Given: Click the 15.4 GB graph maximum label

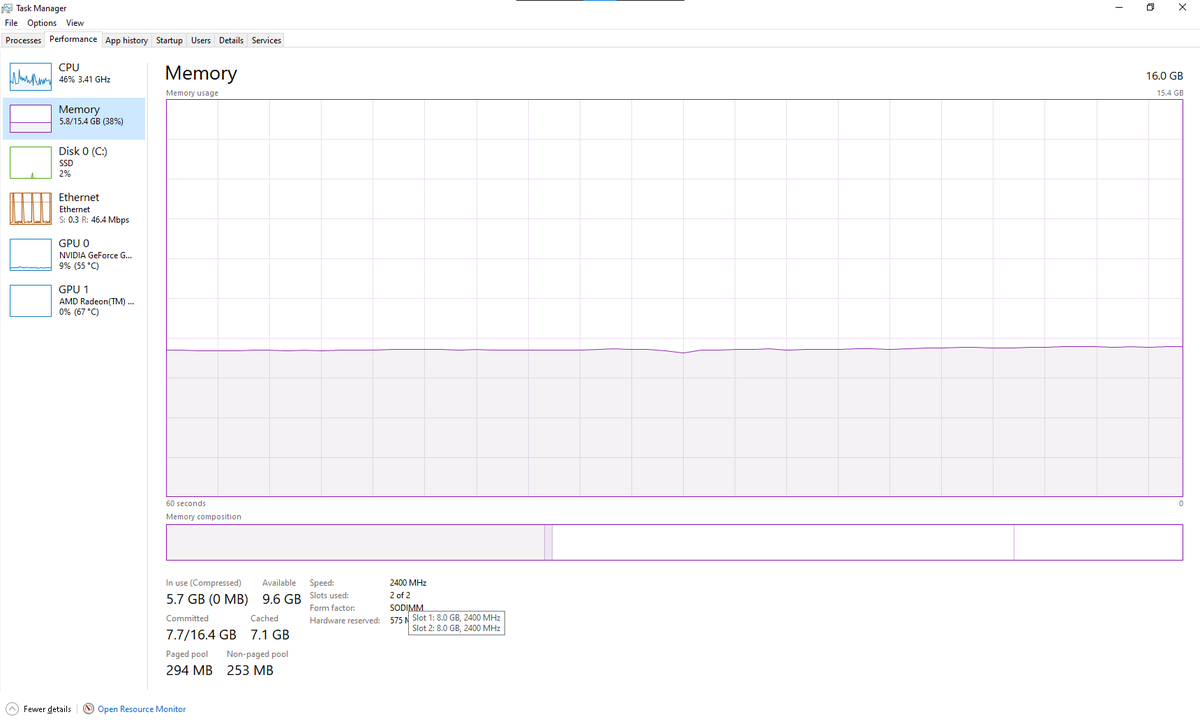Looking at the screenshot, I should point(1170,92).
